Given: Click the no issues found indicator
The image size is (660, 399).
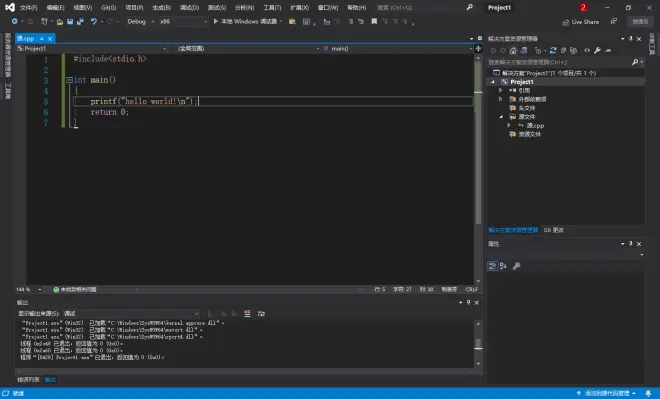Looking at the screenshot, I should (75, 290).
